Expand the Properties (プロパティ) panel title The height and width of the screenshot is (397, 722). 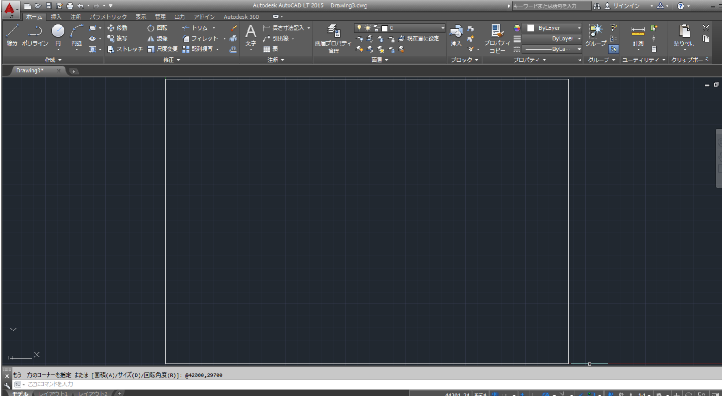(x=530, y=60)
